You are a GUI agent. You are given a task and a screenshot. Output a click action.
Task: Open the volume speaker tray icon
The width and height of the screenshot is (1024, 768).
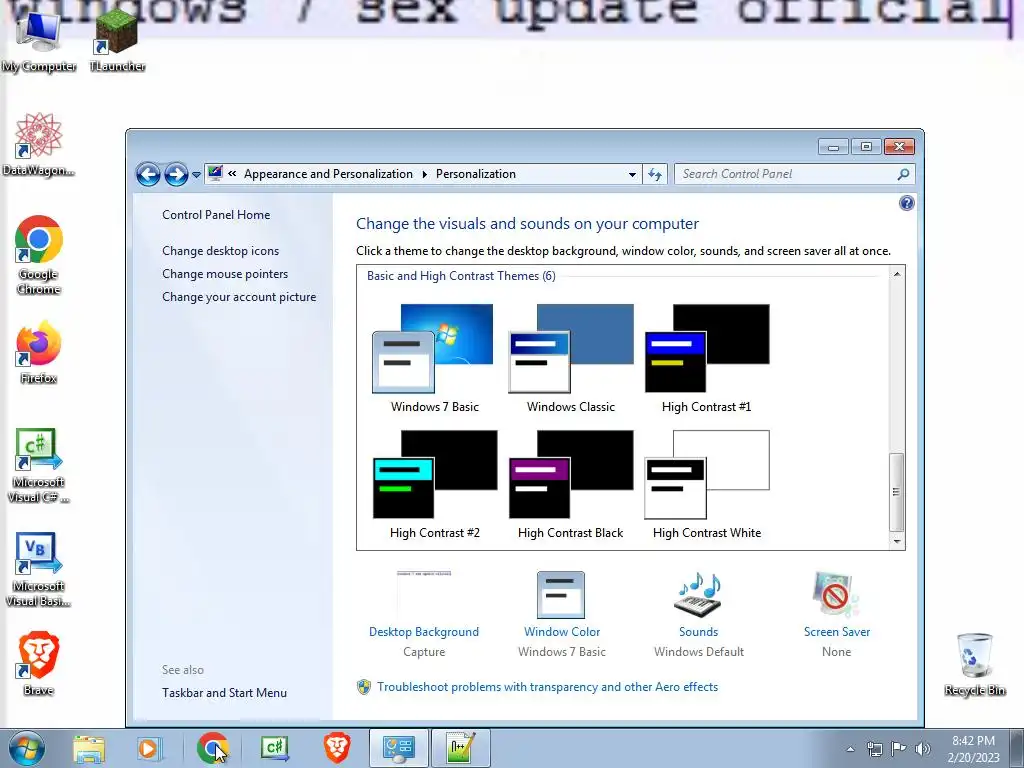923,749
